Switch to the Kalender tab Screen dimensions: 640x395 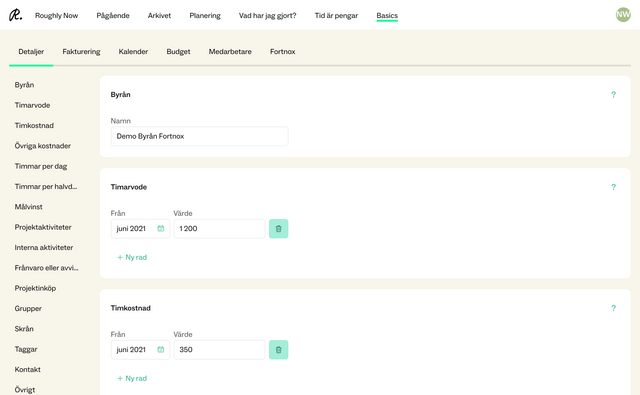coord(133,52)
